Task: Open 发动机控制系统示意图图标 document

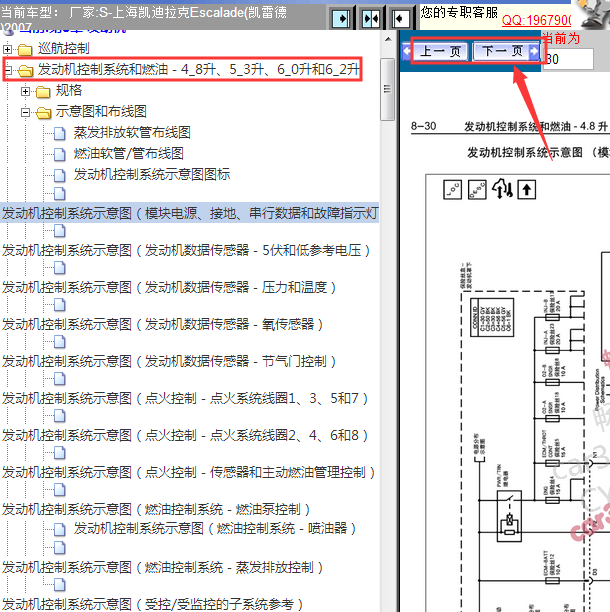Action: click(x=152, y=174)
